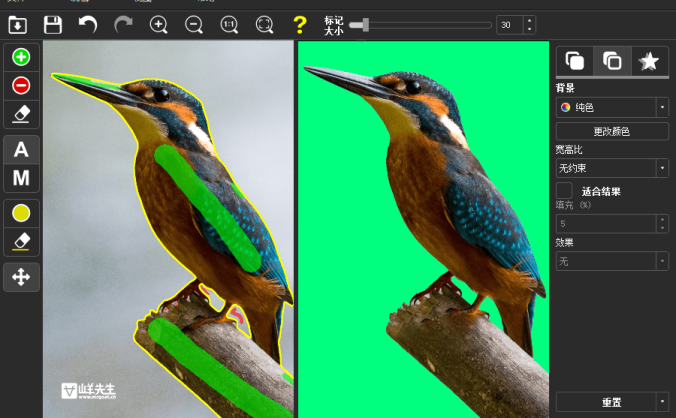Undo the last action
676x418 pixels.
(88, 24)
